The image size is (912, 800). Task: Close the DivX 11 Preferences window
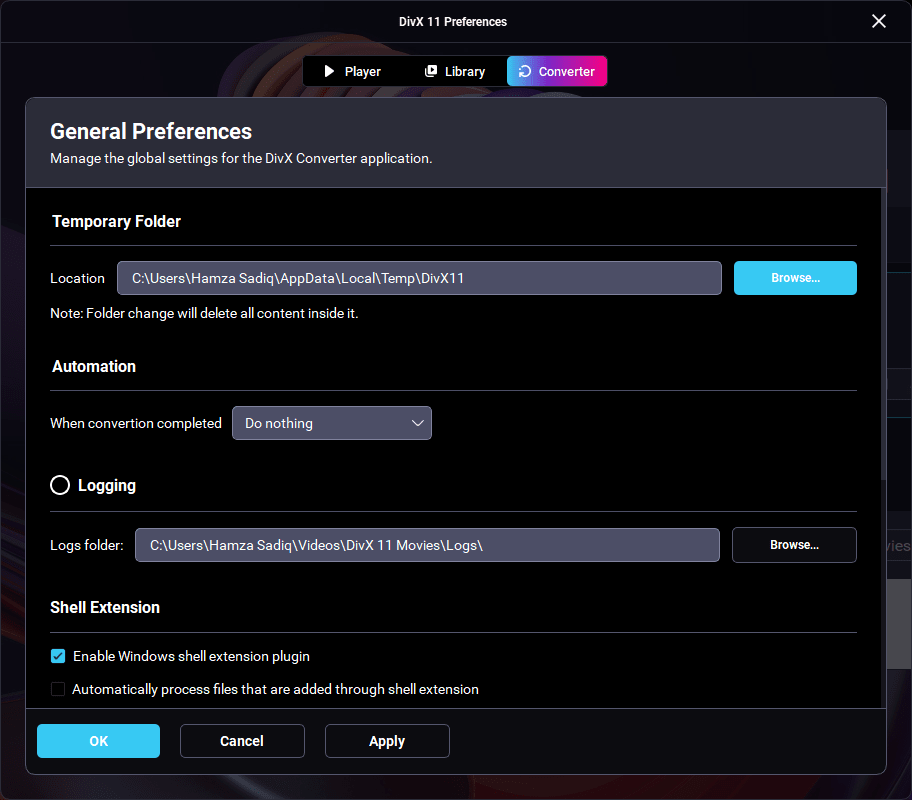tap(879, 21)
